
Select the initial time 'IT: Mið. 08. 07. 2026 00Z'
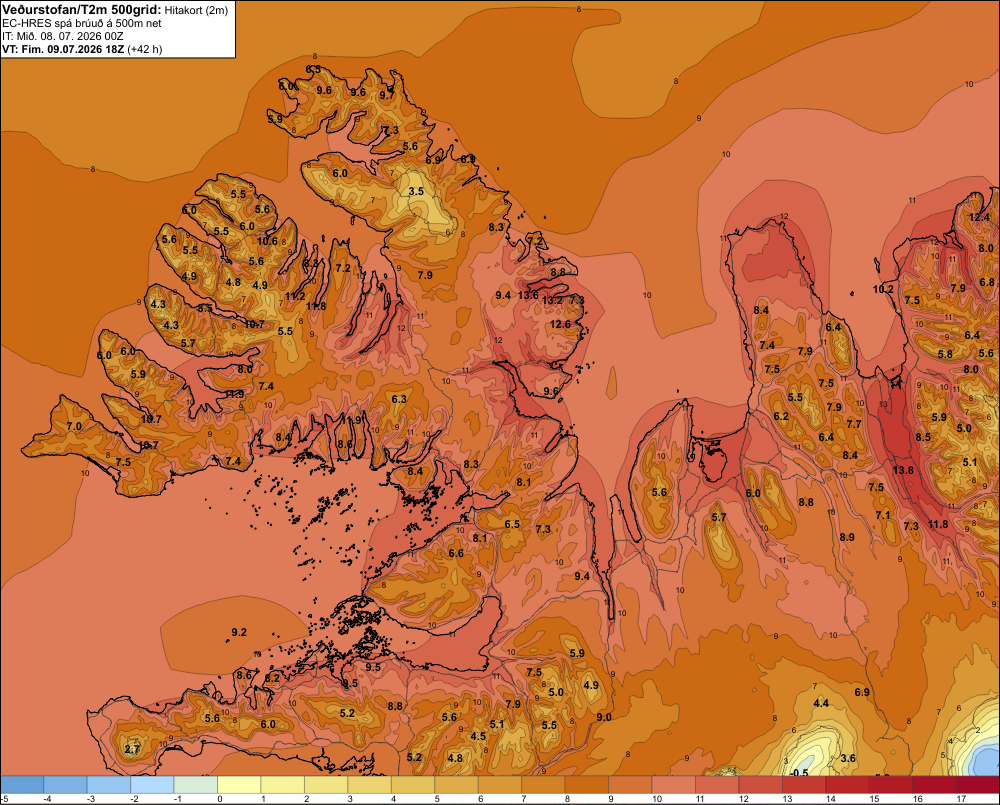[x=62, y=36]
